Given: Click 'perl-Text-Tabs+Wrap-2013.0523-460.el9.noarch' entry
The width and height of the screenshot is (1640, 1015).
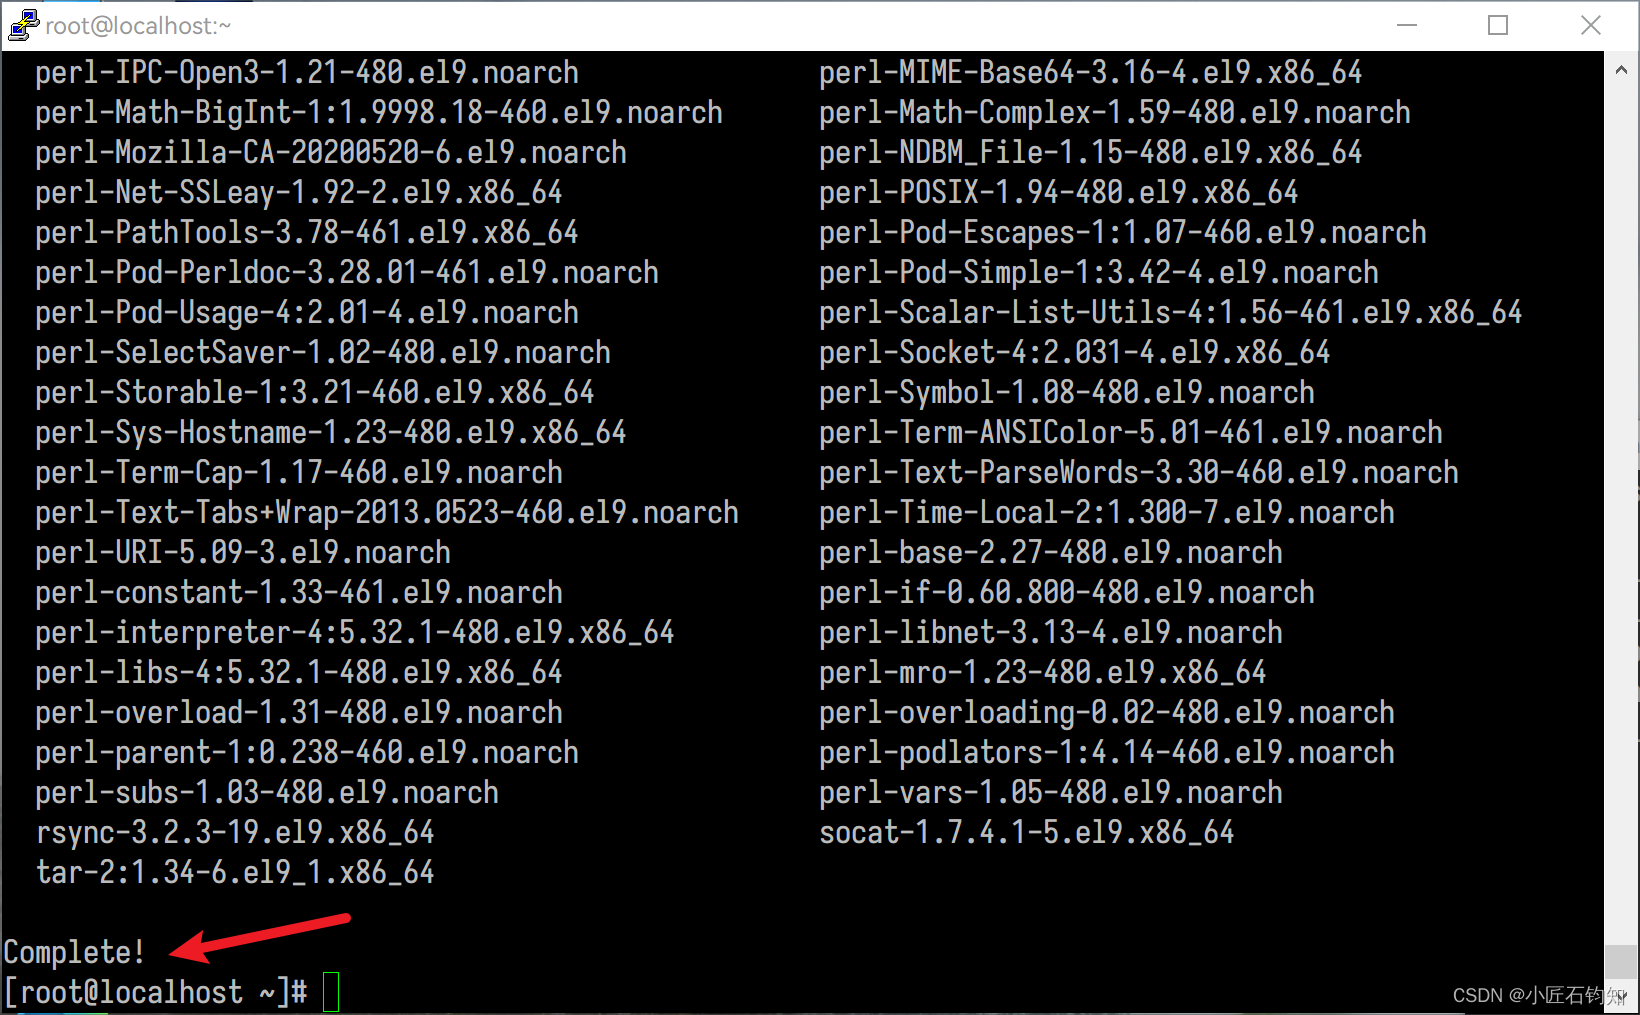Looking at the screenshot, I should point(387,513).
